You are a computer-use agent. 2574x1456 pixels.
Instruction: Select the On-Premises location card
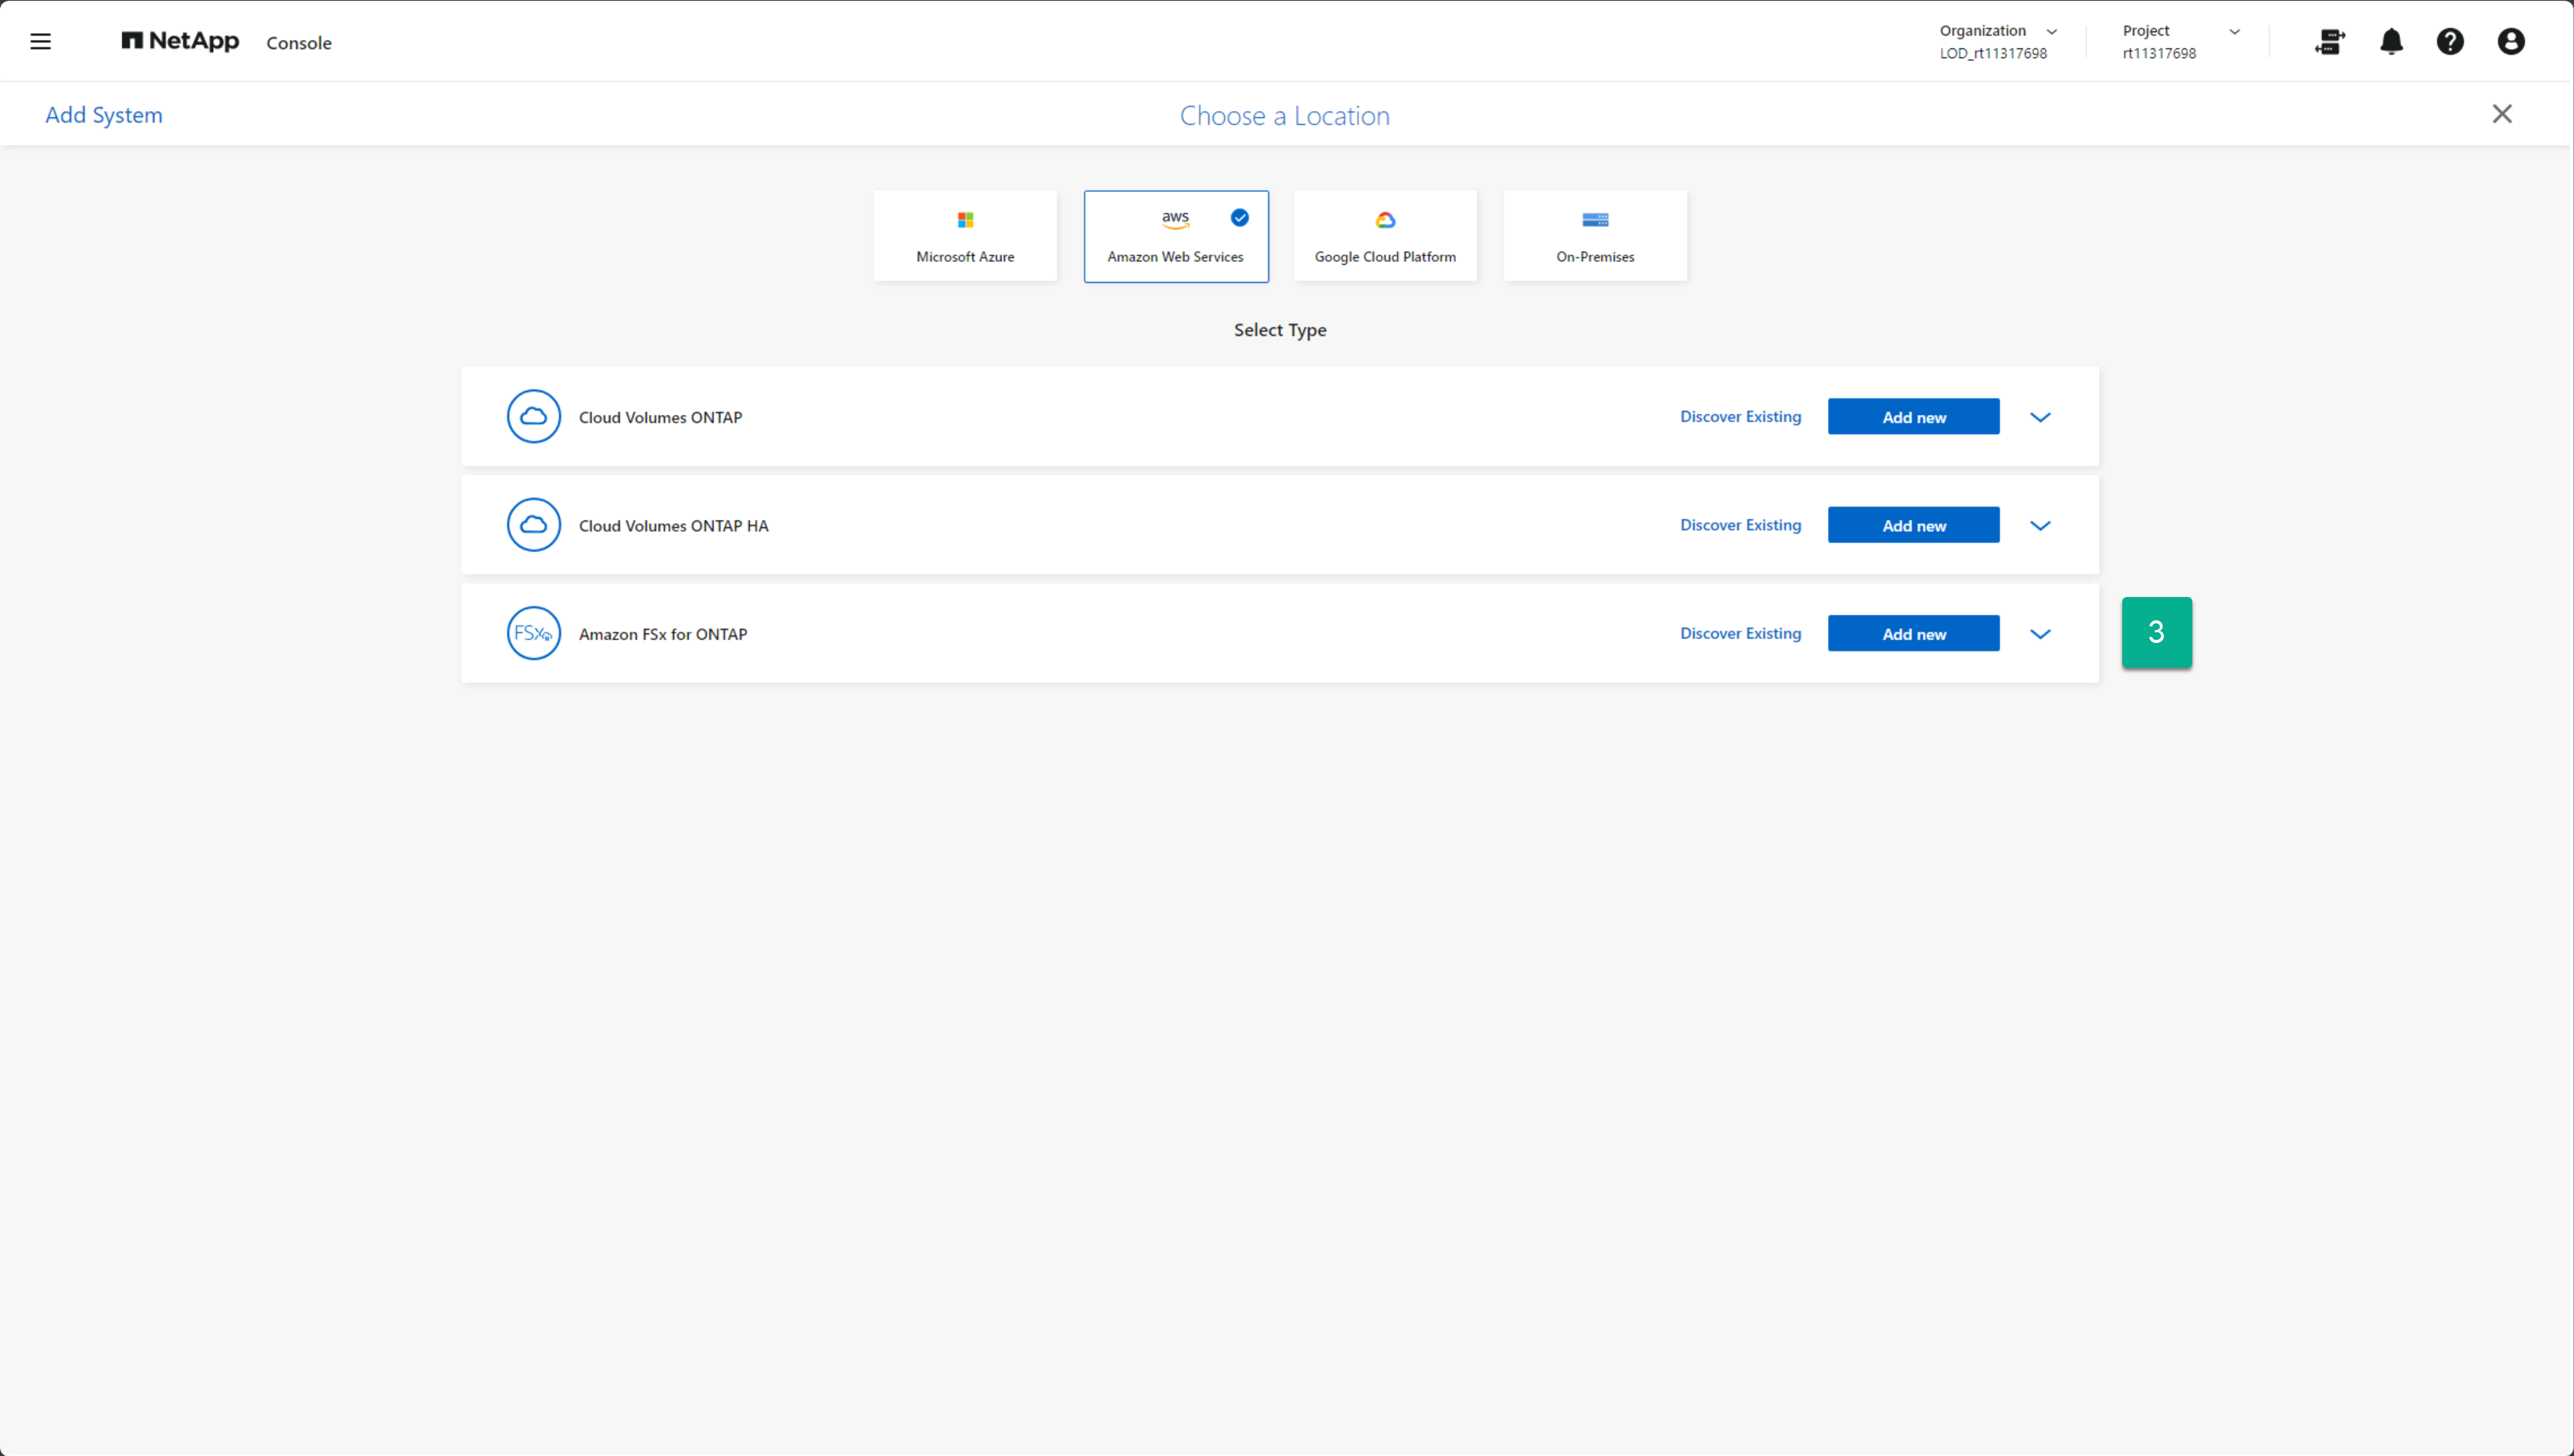1594,236
